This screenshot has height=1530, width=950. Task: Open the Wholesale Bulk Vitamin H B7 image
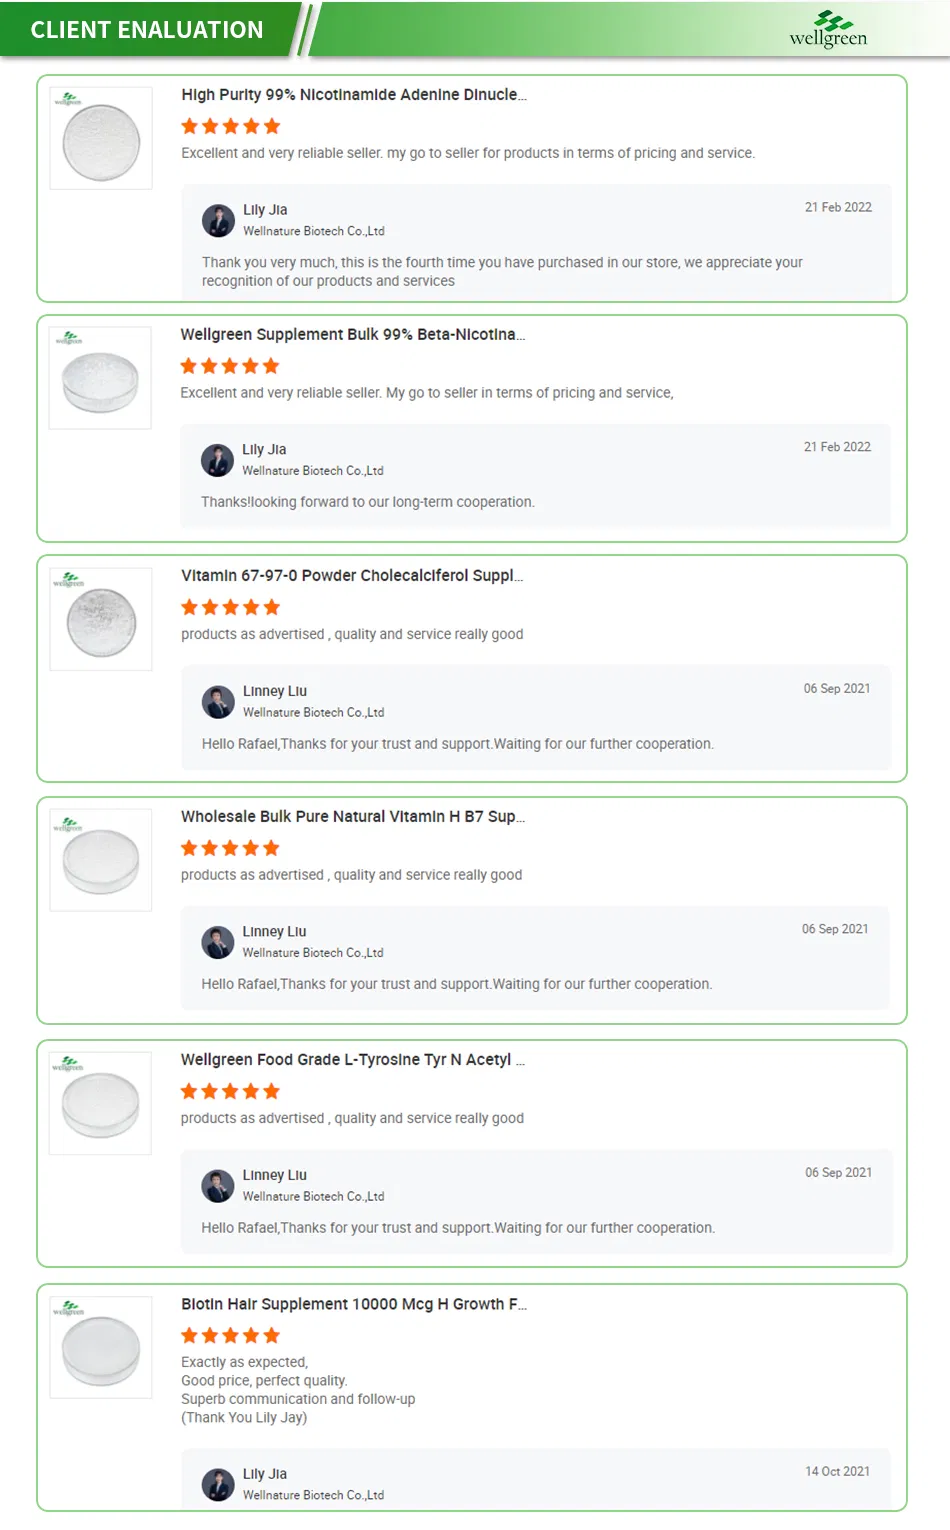point(101,860)
